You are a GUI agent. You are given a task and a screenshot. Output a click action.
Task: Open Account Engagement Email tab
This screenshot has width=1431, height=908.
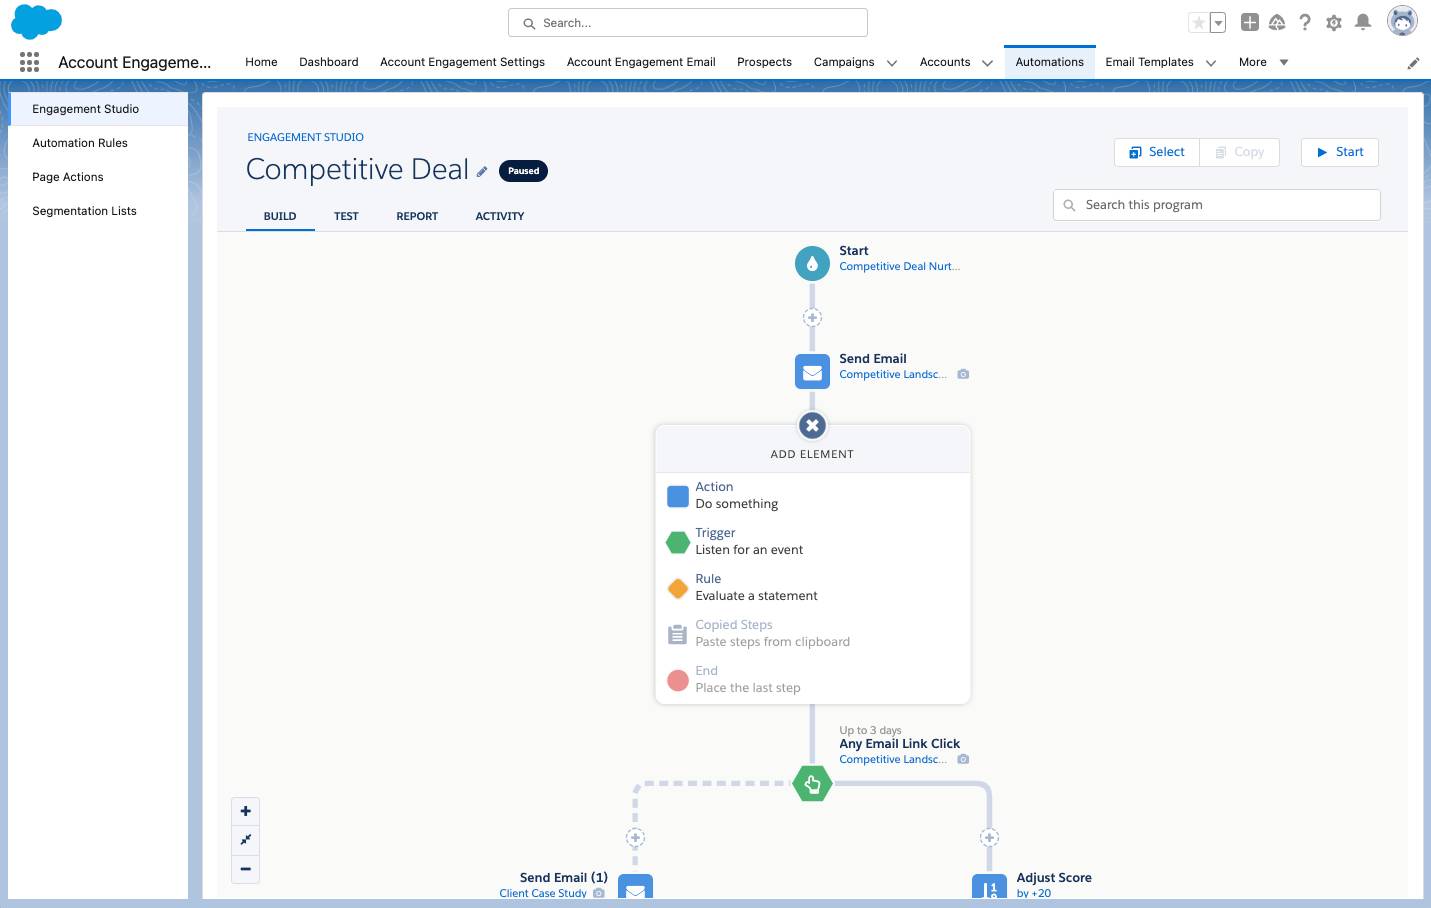click(641, 62)
